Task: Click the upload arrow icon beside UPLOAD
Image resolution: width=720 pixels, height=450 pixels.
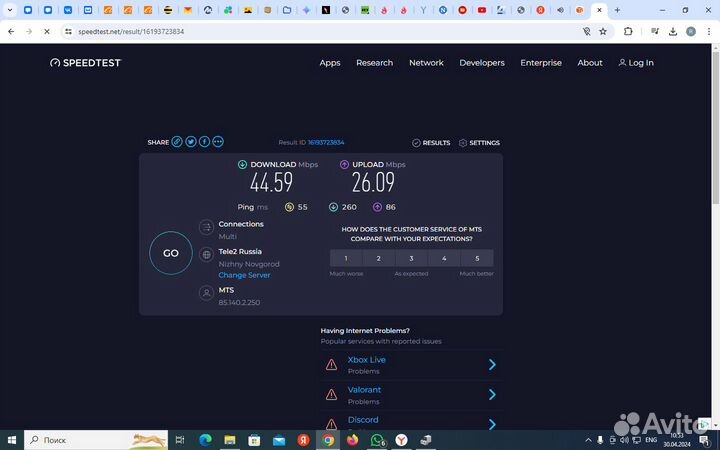Action: click(344, 164)
